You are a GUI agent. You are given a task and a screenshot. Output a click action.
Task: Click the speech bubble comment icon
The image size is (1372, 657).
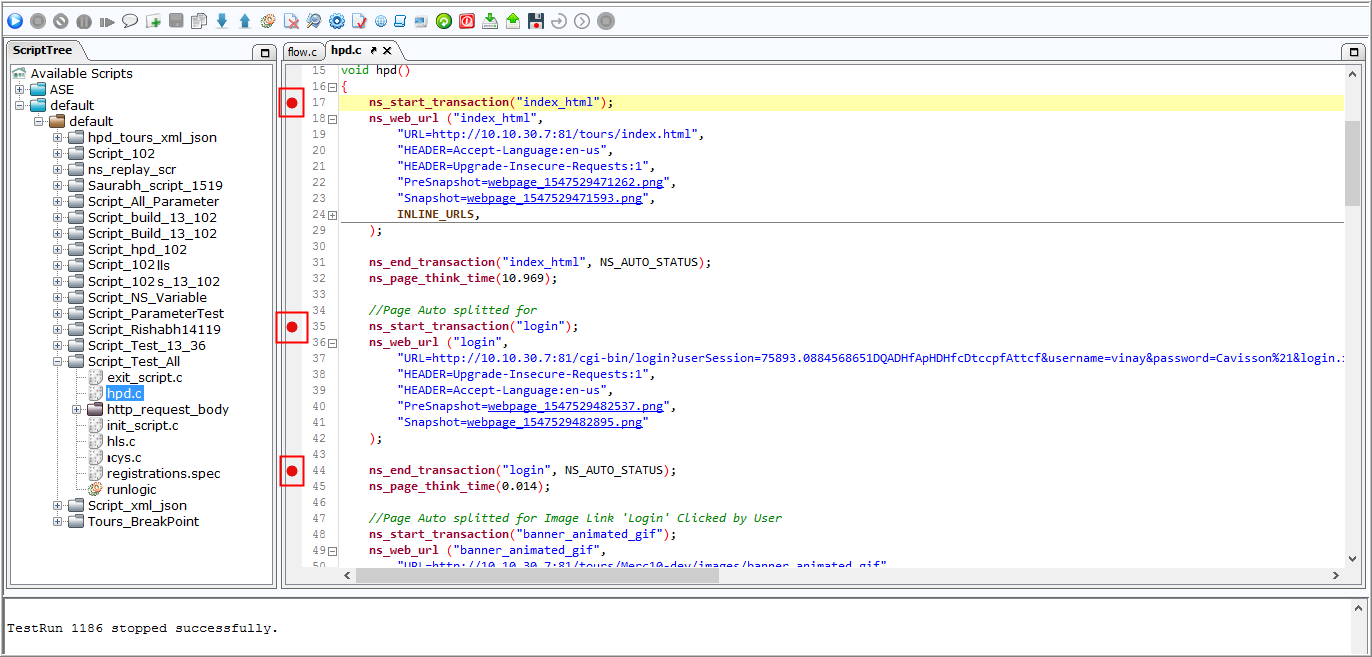coord(130,21)
